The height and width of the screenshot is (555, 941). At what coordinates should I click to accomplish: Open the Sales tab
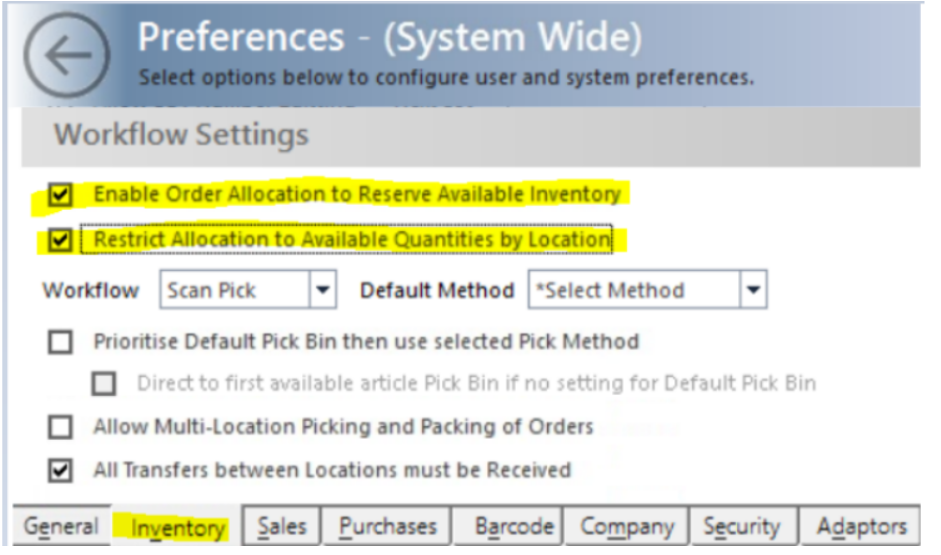[281, 526]
